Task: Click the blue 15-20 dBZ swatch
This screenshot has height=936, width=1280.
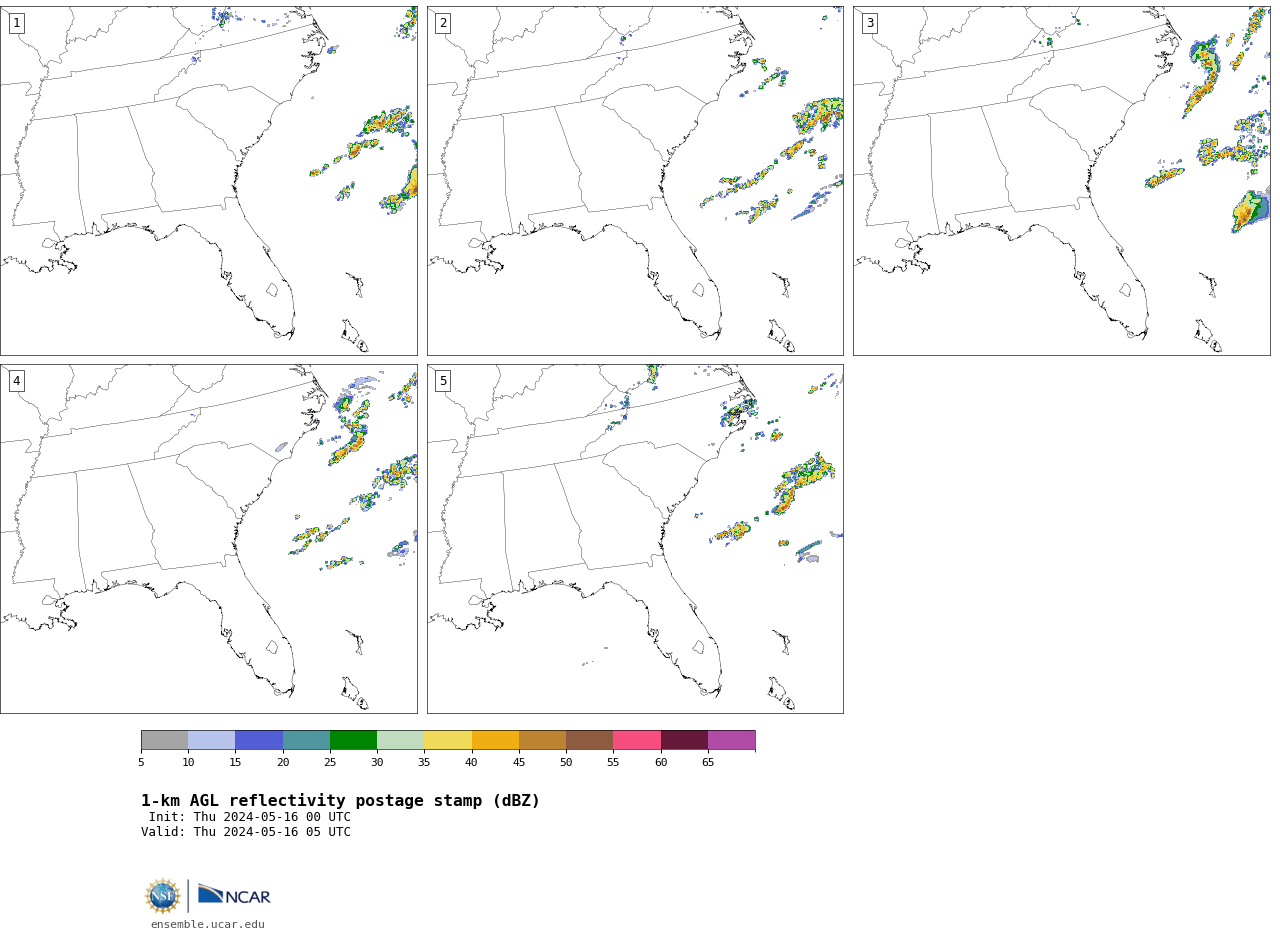Action: click(x=259, y=740)
